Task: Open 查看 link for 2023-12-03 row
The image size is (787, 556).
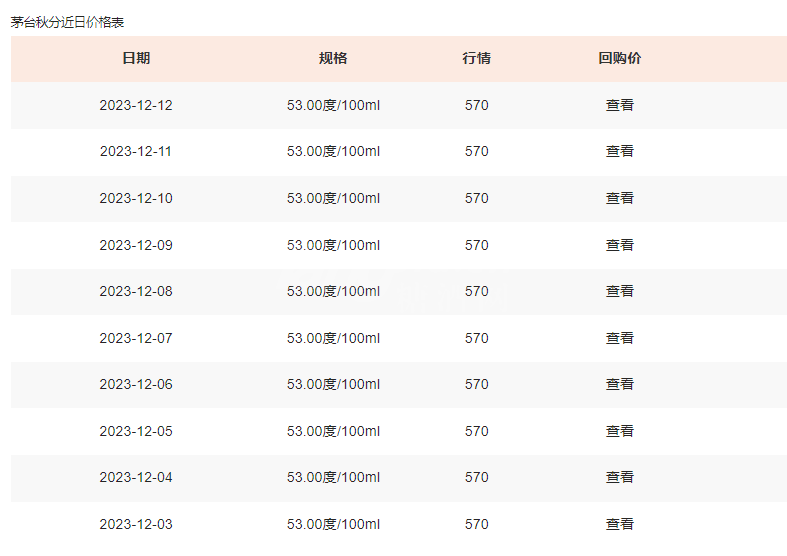Action: click(619, 524)
